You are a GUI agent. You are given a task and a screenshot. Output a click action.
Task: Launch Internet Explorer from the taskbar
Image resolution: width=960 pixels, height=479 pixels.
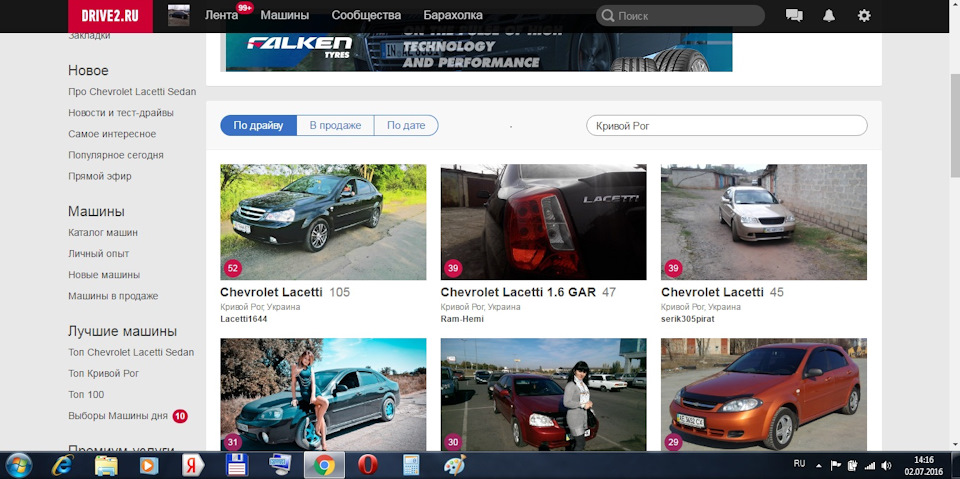point(62,466)
